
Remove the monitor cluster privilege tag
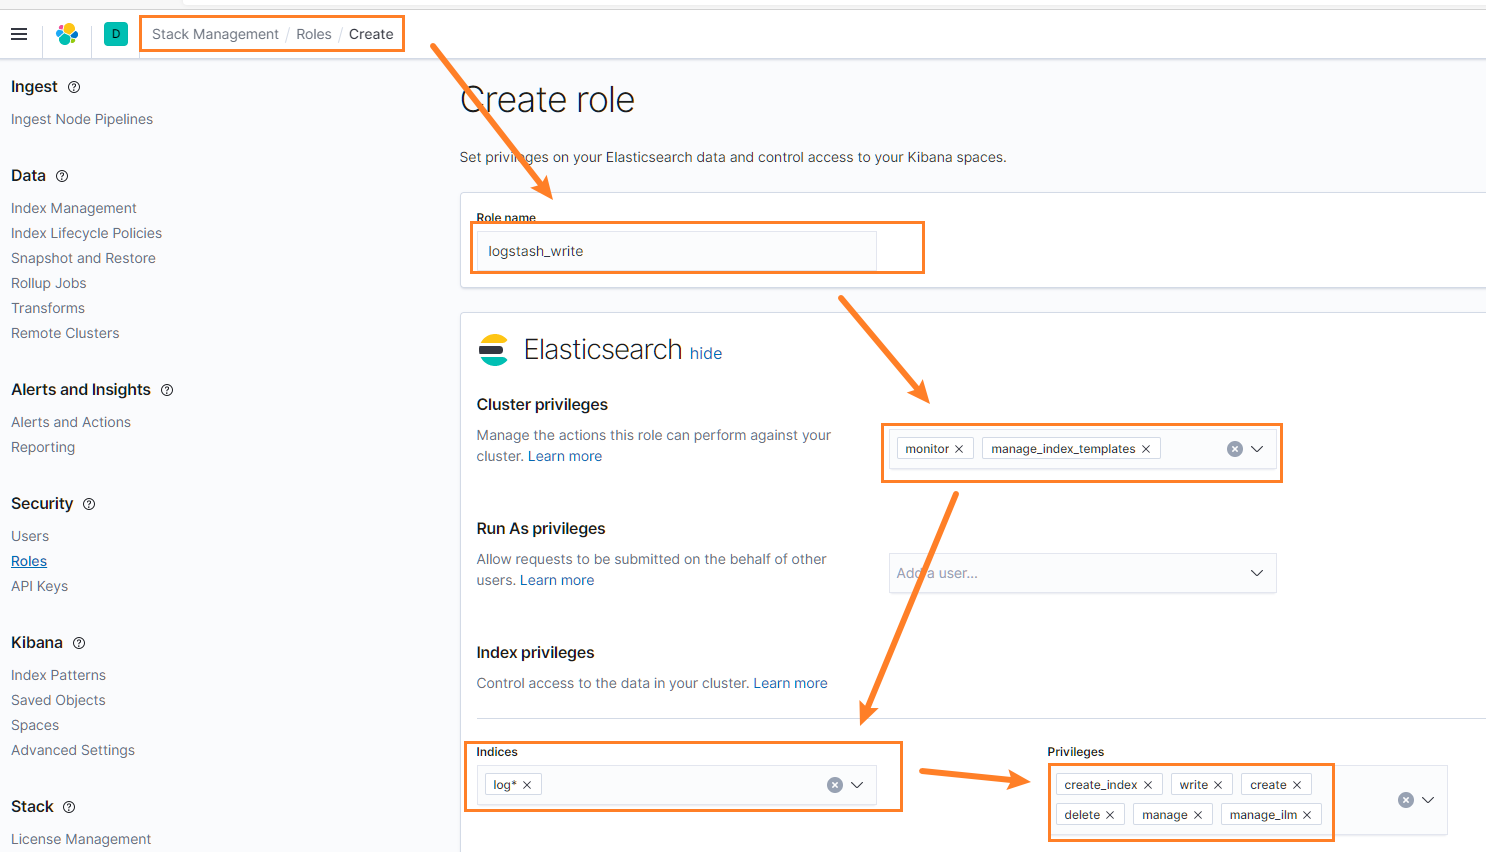[x=959, y=449]
